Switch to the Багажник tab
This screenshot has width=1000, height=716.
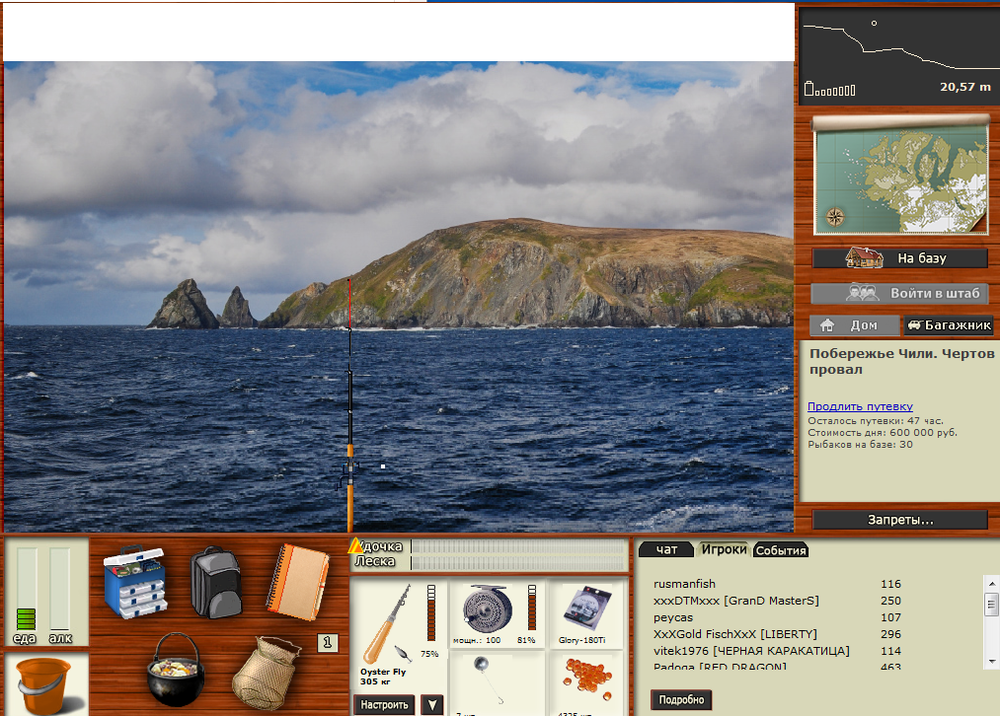(949, 325)
